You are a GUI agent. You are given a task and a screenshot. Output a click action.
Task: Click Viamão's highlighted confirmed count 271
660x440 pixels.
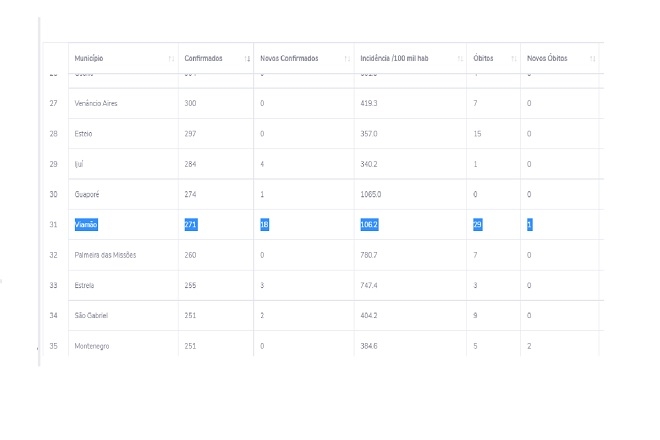click(191, 225)
